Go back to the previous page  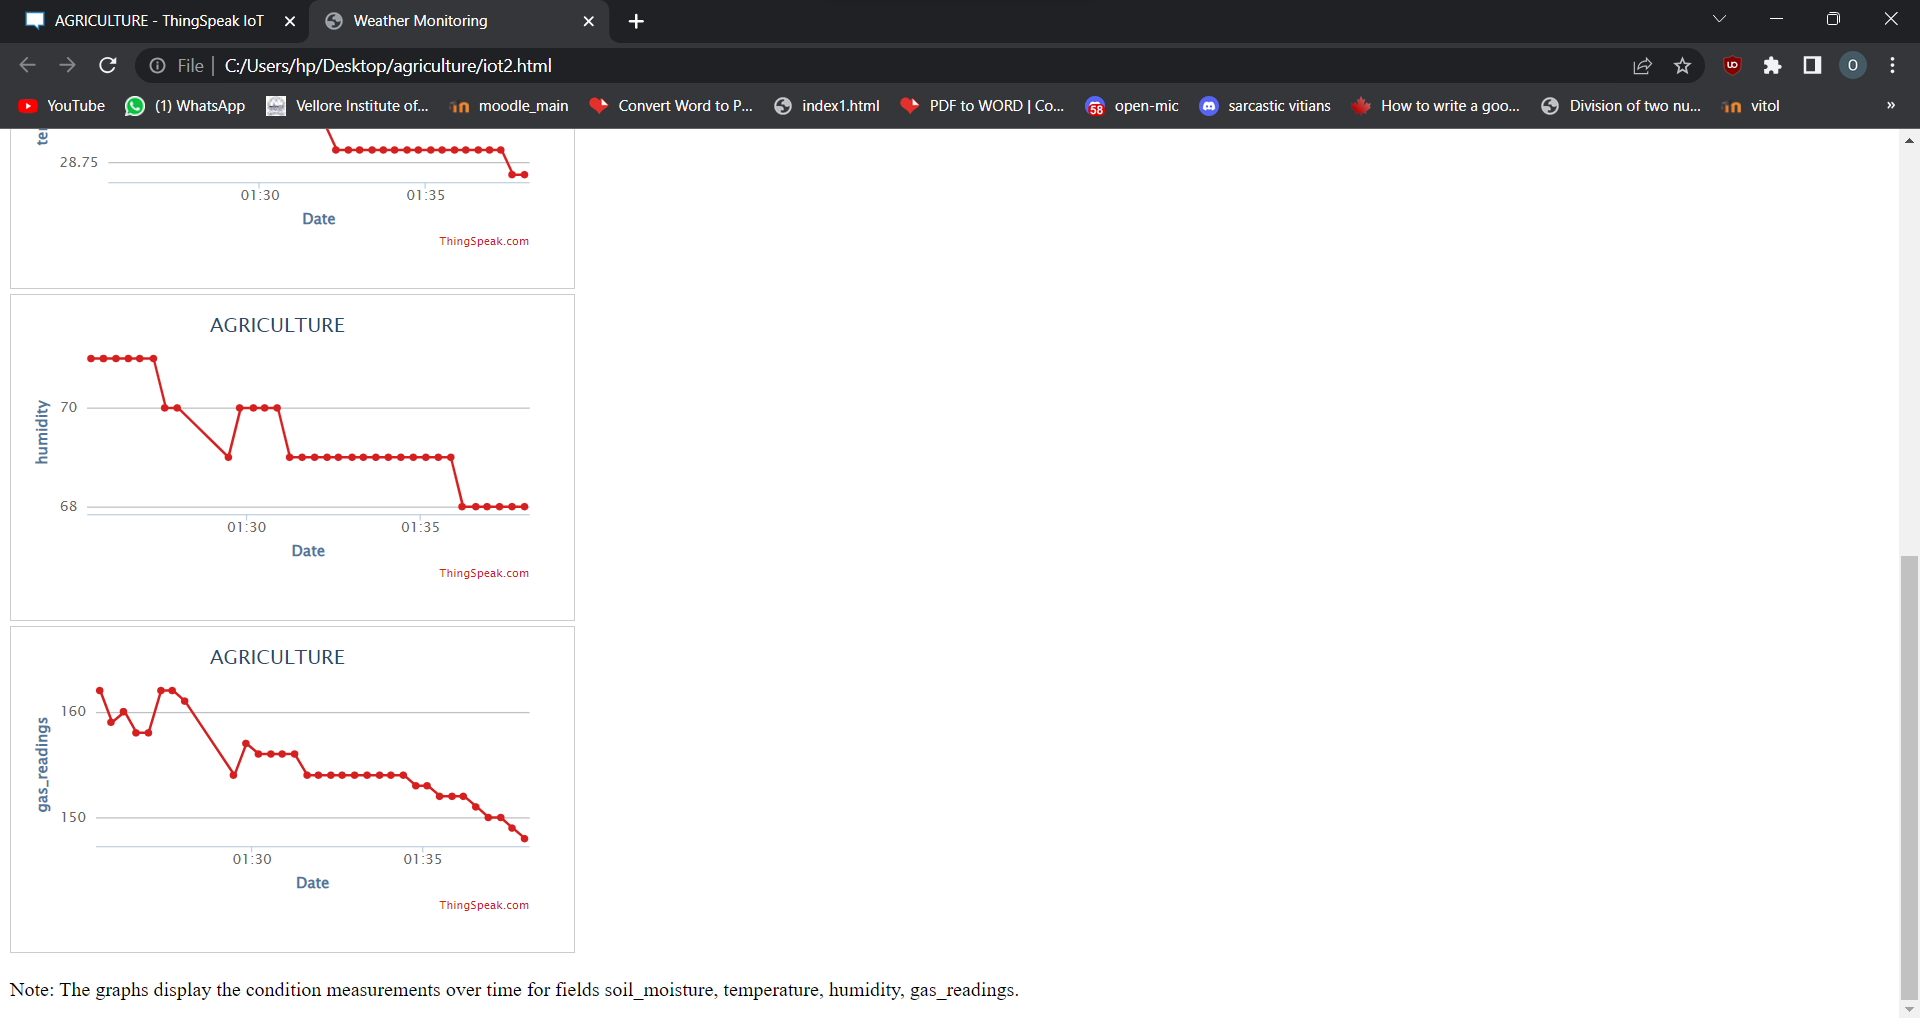[x=27, y=65]
